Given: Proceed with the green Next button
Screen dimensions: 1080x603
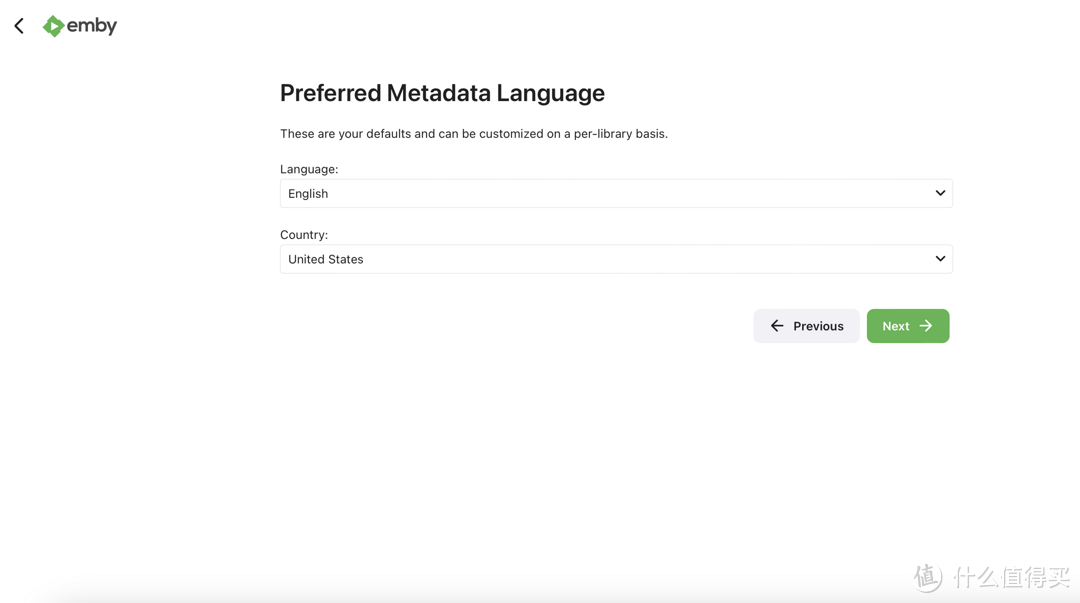Looking at the screenshot, I should coord(907,326).
